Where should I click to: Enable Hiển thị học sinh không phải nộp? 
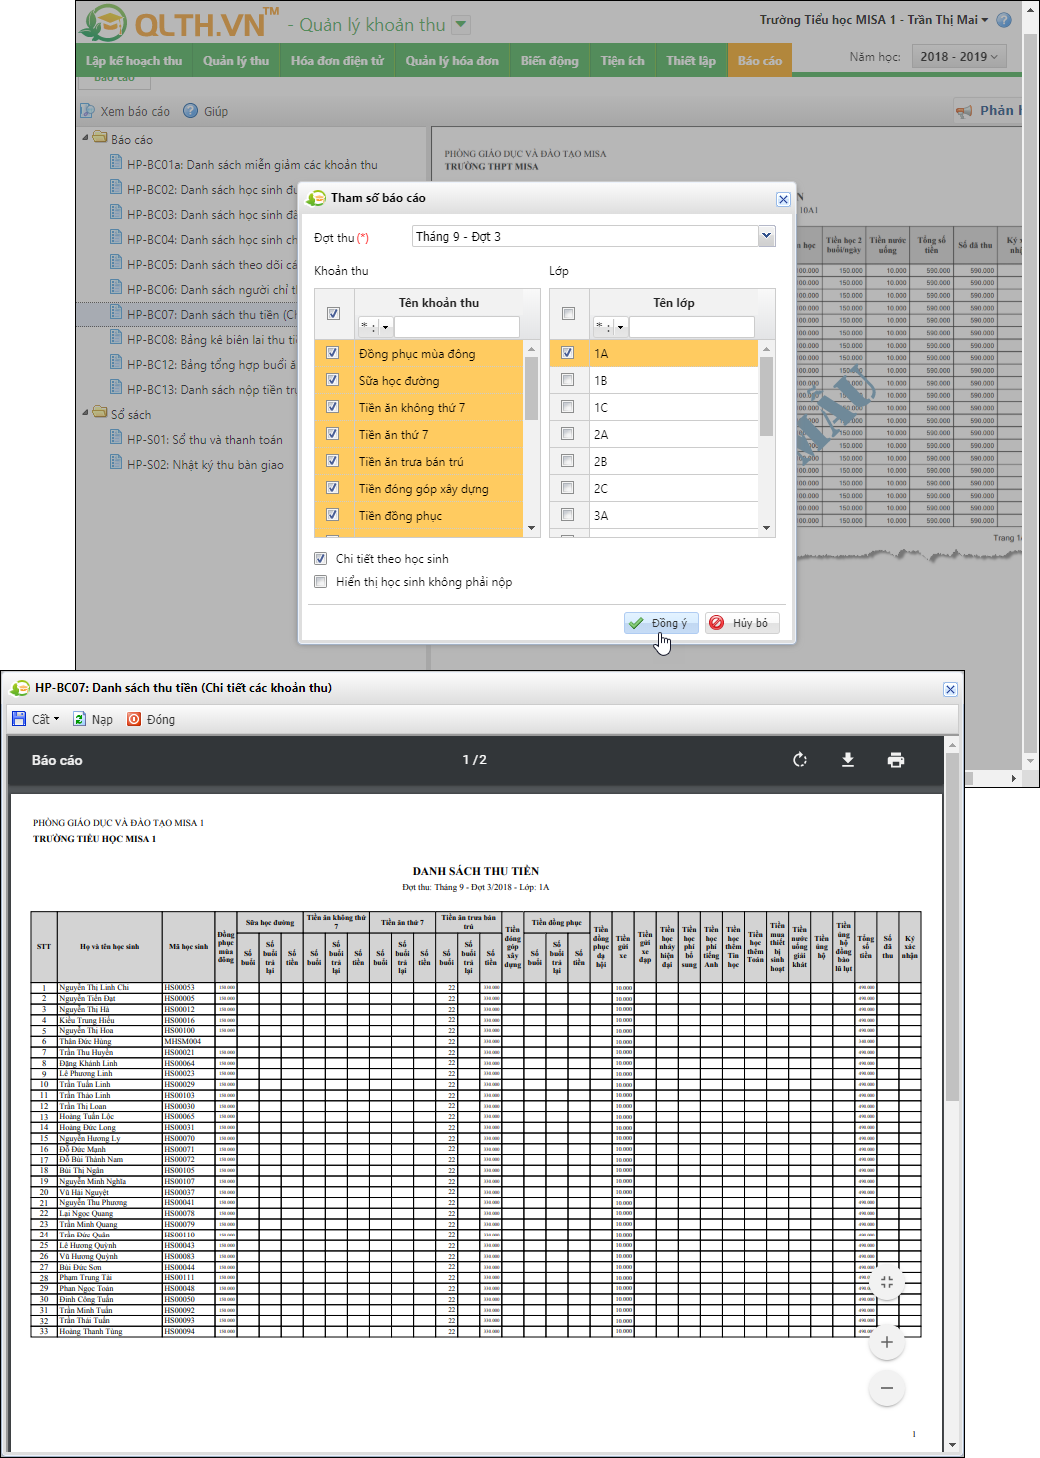[x=321, y=582]
